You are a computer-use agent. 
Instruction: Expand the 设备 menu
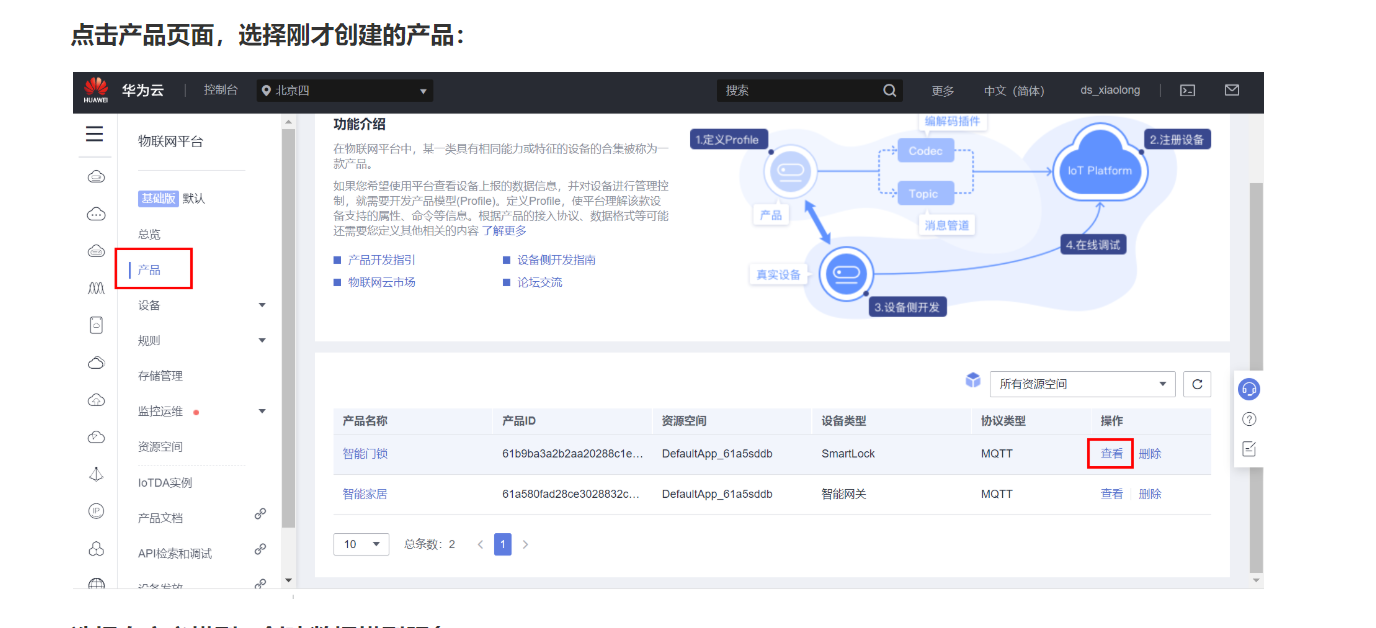click(262, 305)
